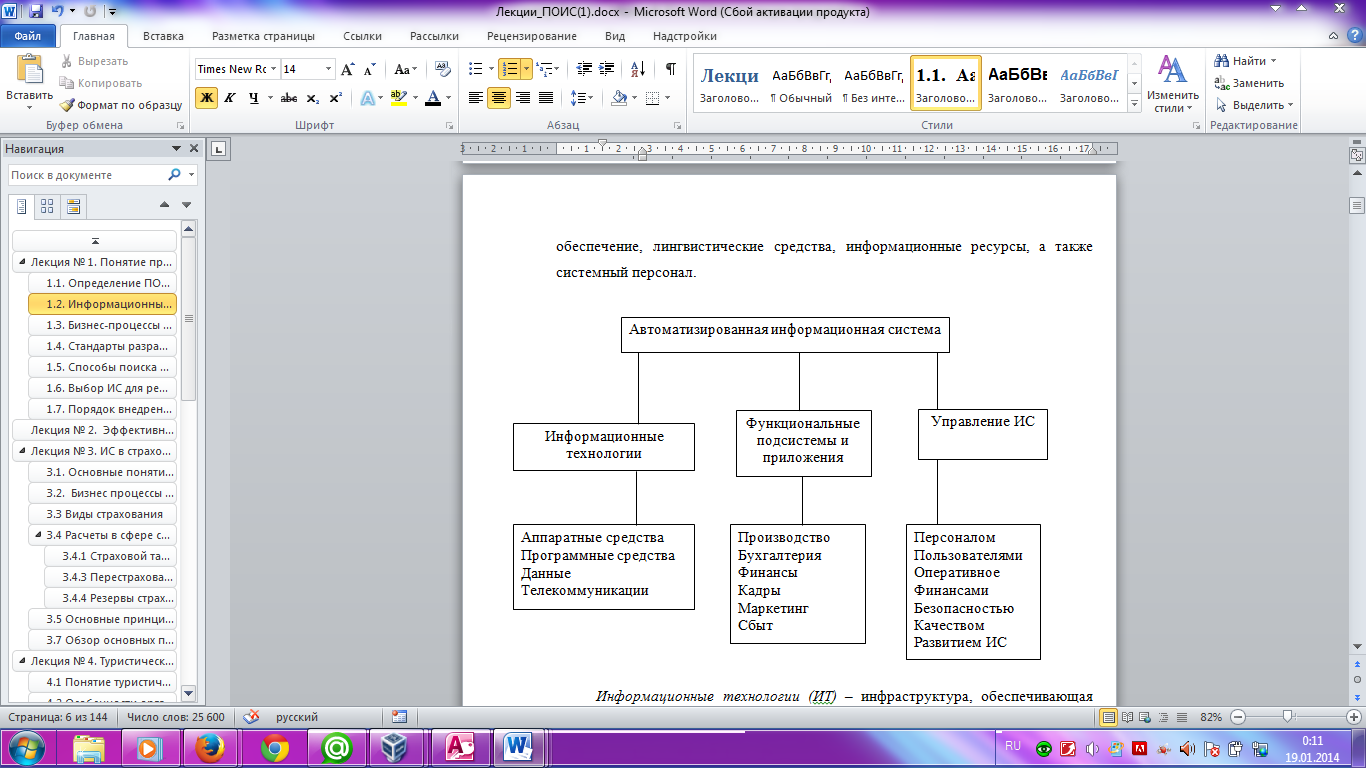
Task: Switch to Разметка страницы tab
Action: pos(263,36)
